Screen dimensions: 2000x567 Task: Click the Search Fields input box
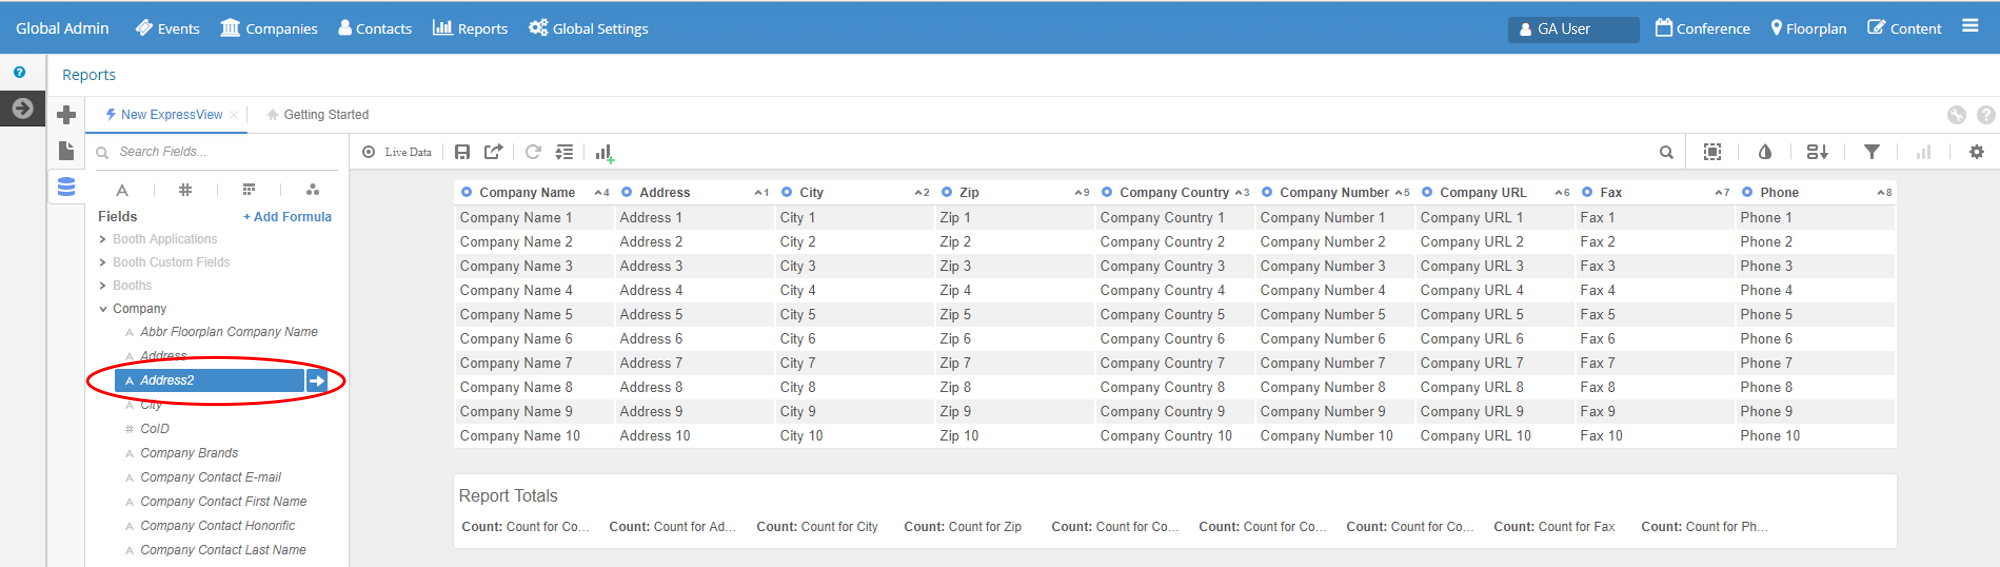220,152
